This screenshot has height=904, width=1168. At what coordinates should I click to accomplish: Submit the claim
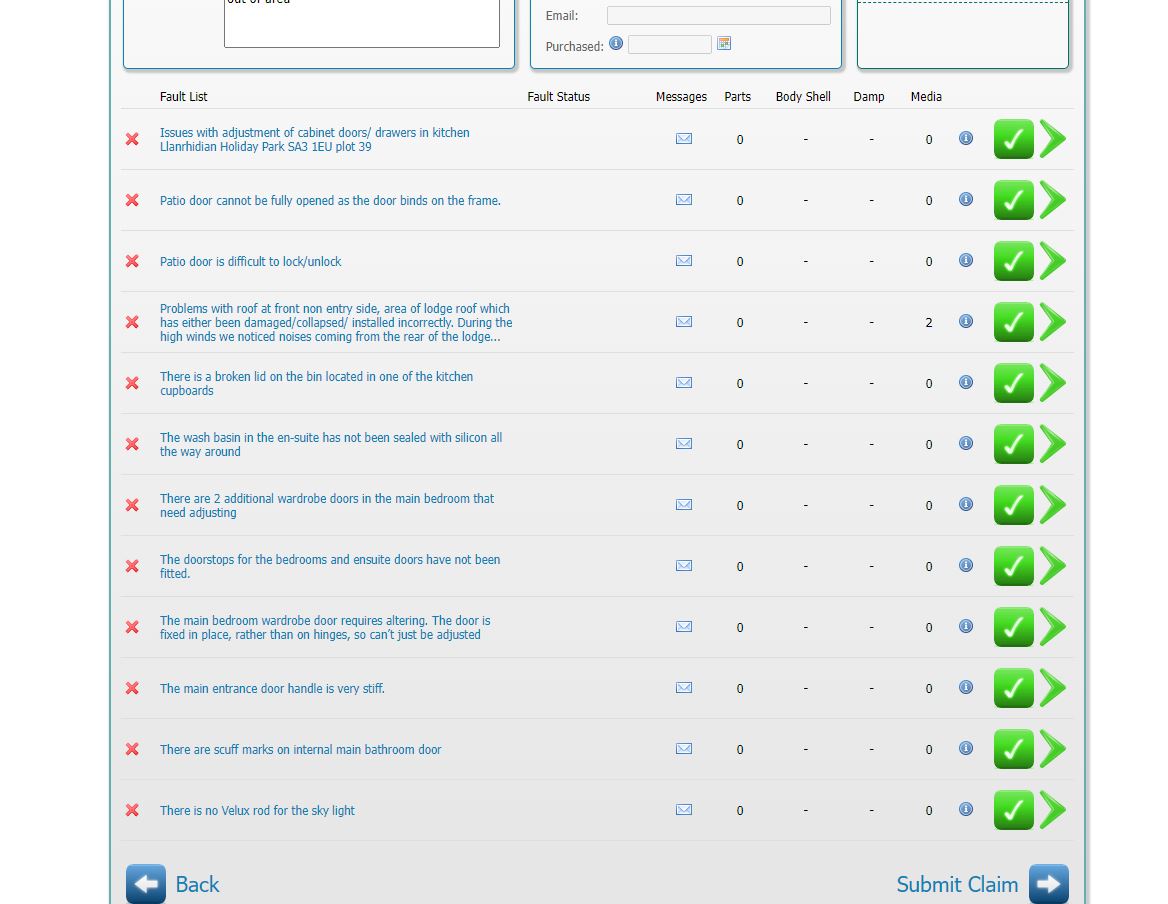tap(982, 884)
